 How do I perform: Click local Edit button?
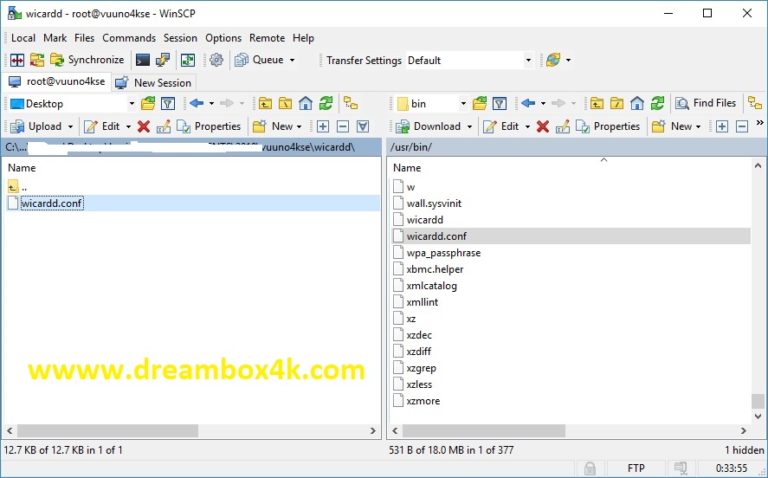click(102, 126)
